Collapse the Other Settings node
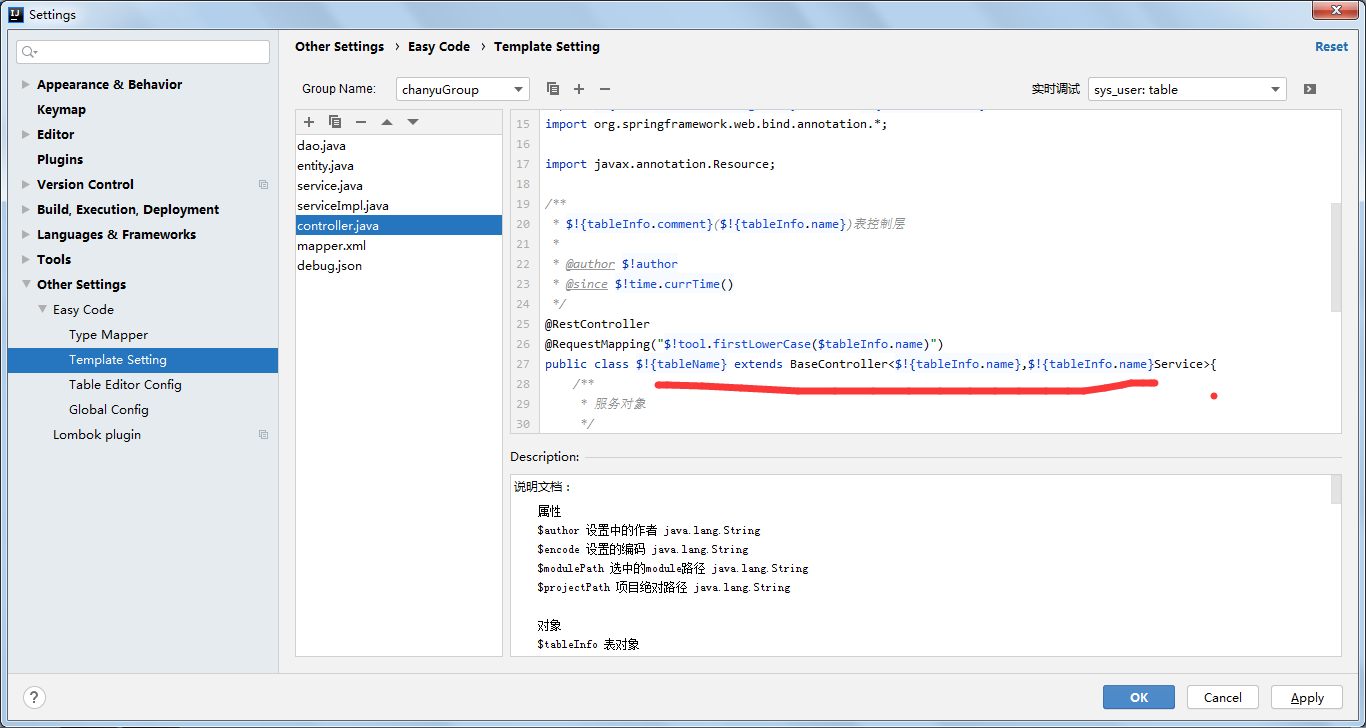Viewport: 1366px width, 728px height. click(x=26, y=284)
